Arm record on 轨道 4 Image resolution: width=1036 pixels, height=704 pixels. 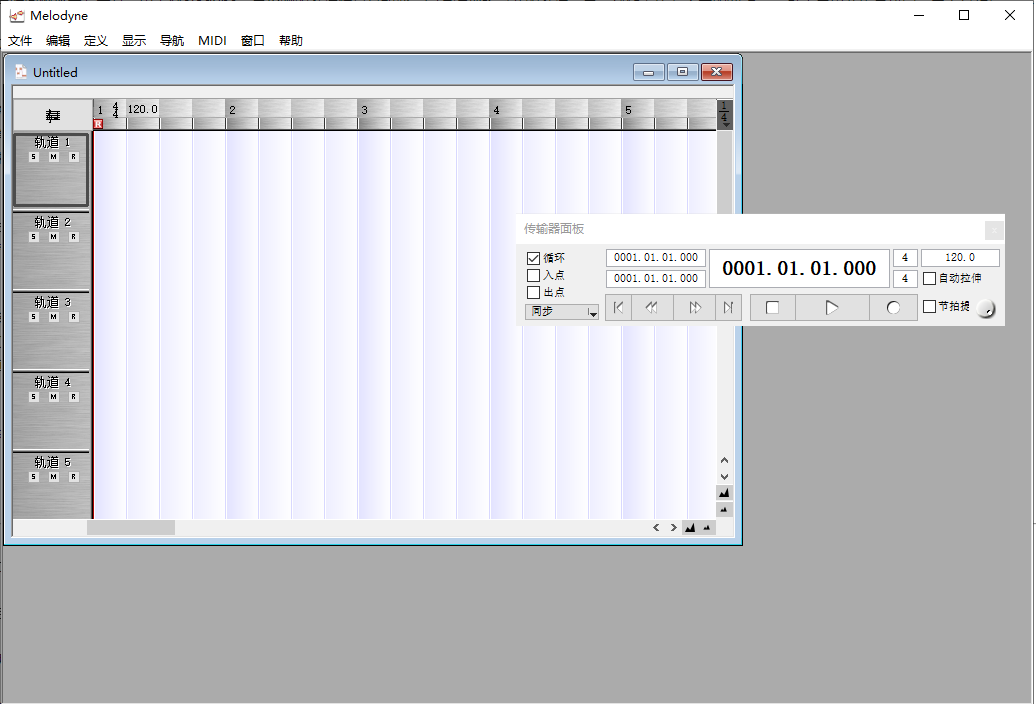[x=73, y=397]
